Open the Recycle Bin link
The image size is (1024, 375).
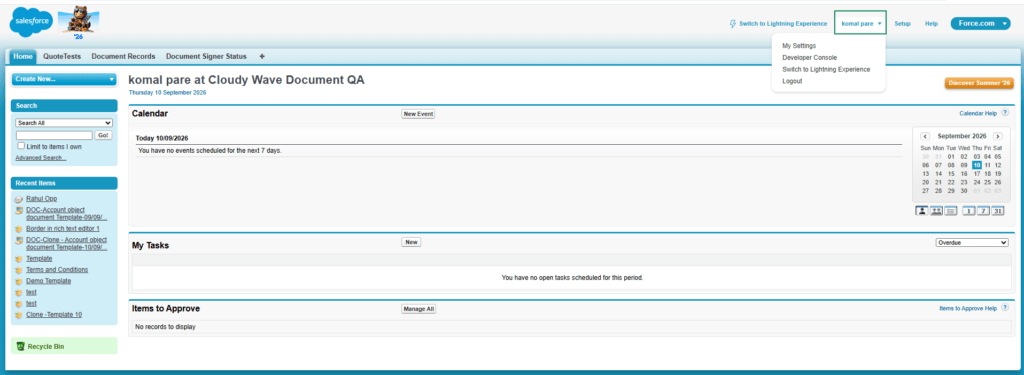click(x=46, y=346)
